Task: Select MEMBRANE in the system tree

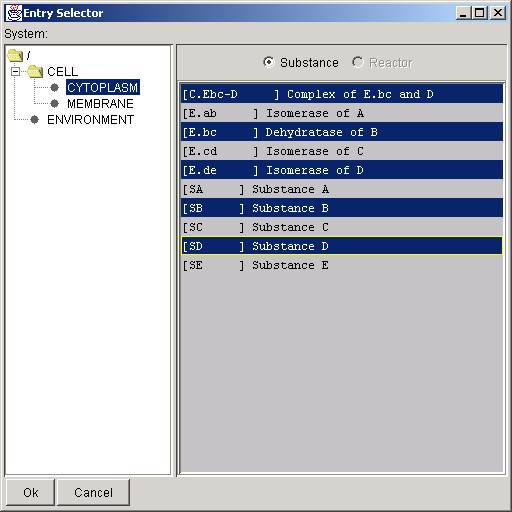Action: [x=100, y=104]
